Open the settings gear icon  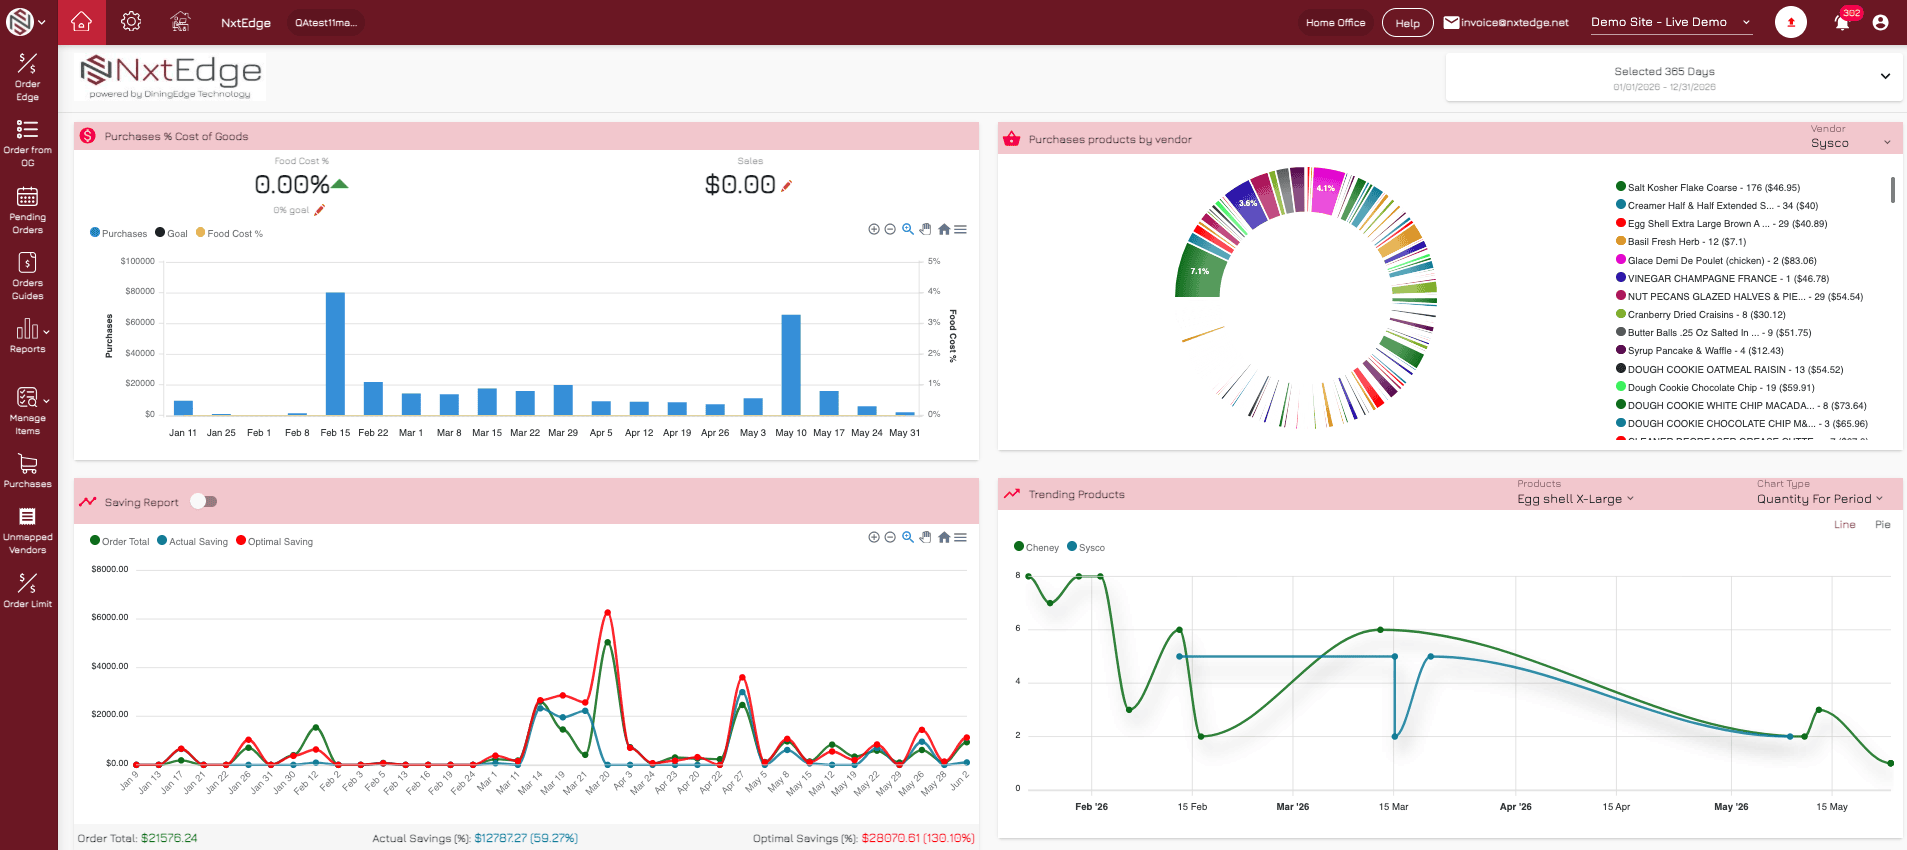[x=131, y=22]
